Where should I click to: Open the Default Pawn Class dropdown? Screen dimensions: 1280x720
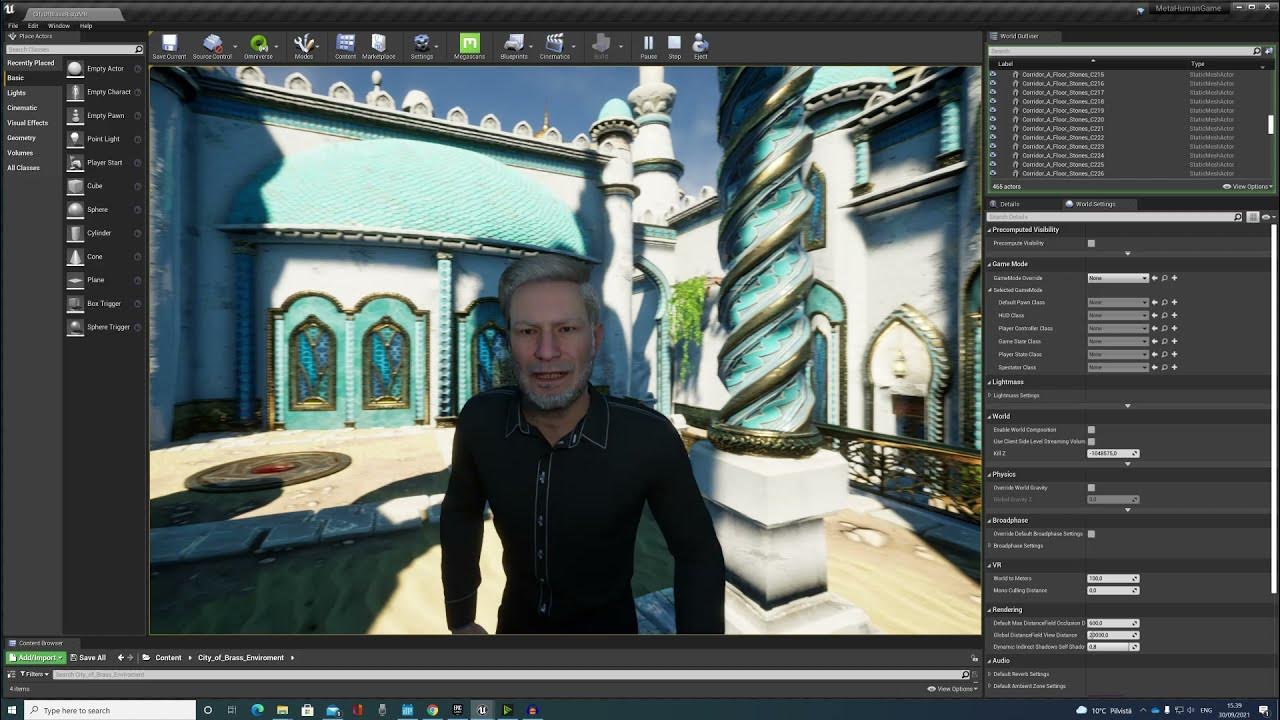(x=1118, y=302)
